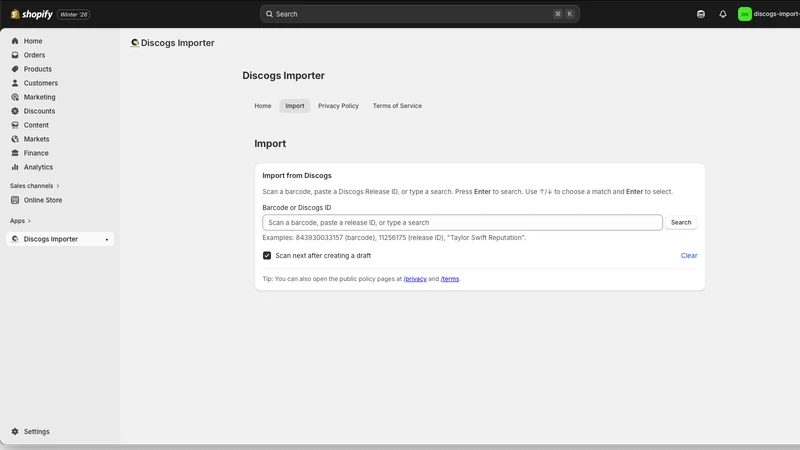The height and width of the screenshot is (450, 800).
Task: Click the Products tag icon
Action: point(15,69)
